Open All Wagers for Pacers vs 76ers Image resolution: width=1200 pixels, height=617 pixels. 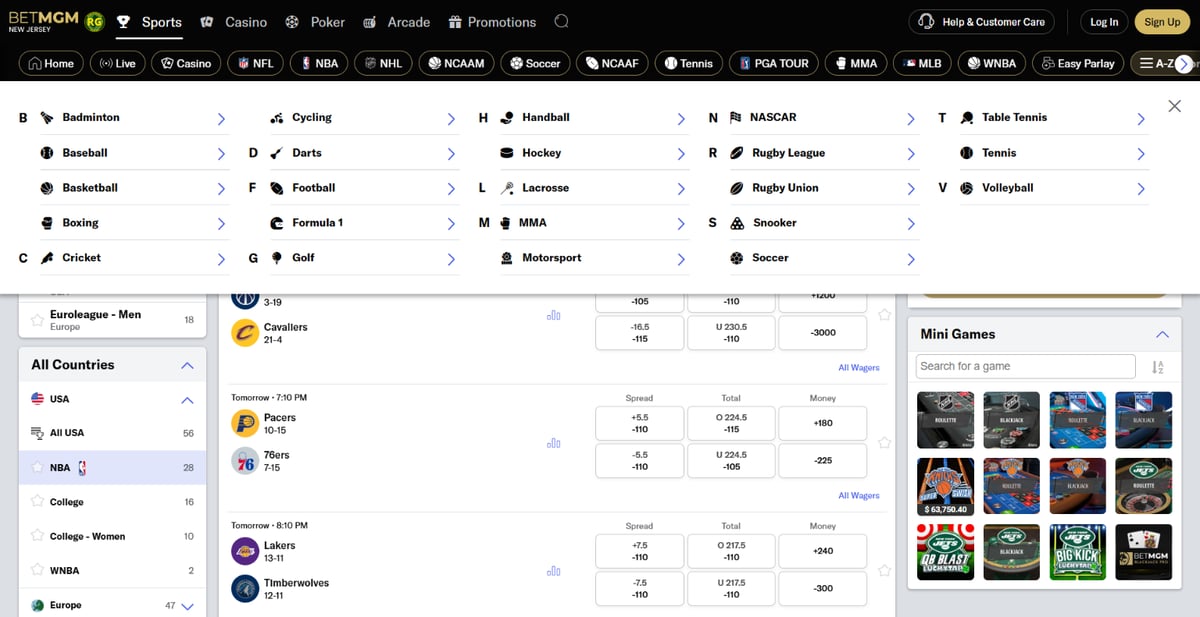(859, 496)
